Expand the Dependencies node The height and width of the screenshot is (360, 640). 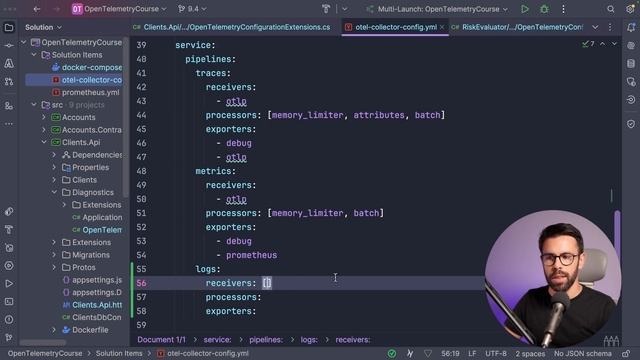[54, 155]
